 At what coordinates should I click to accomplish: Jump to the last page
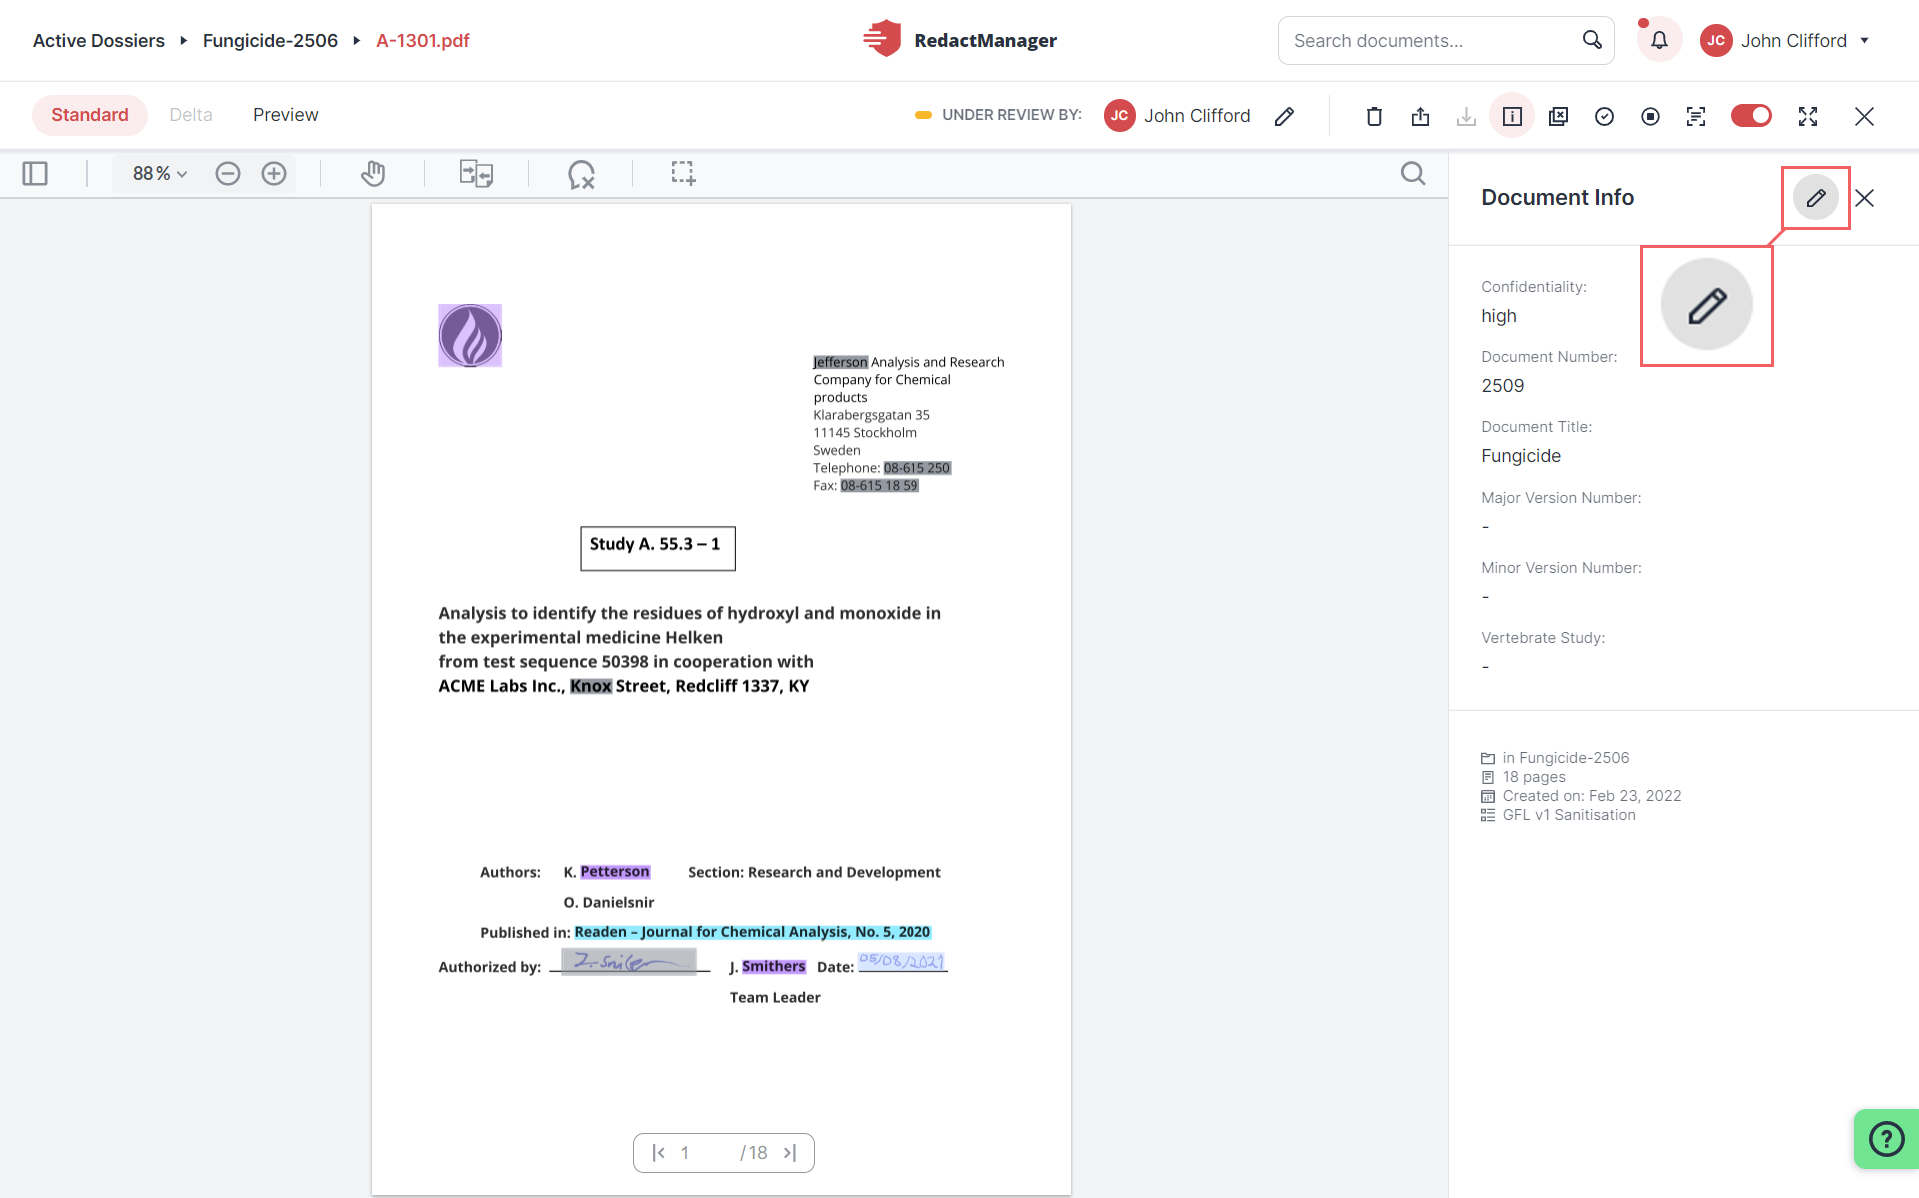(x=790, y=1153)
